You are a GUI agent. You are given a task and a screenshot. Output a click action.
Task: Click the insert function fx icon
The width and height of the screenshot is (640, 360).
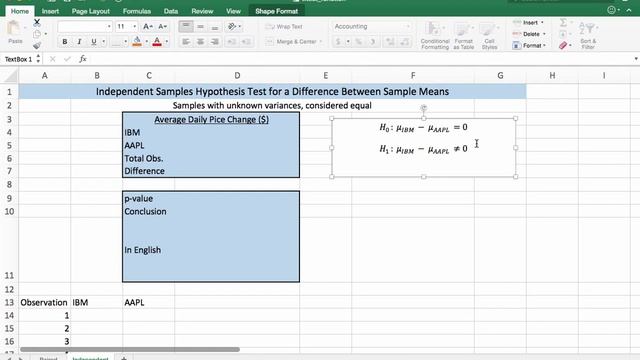coord(83,59)
